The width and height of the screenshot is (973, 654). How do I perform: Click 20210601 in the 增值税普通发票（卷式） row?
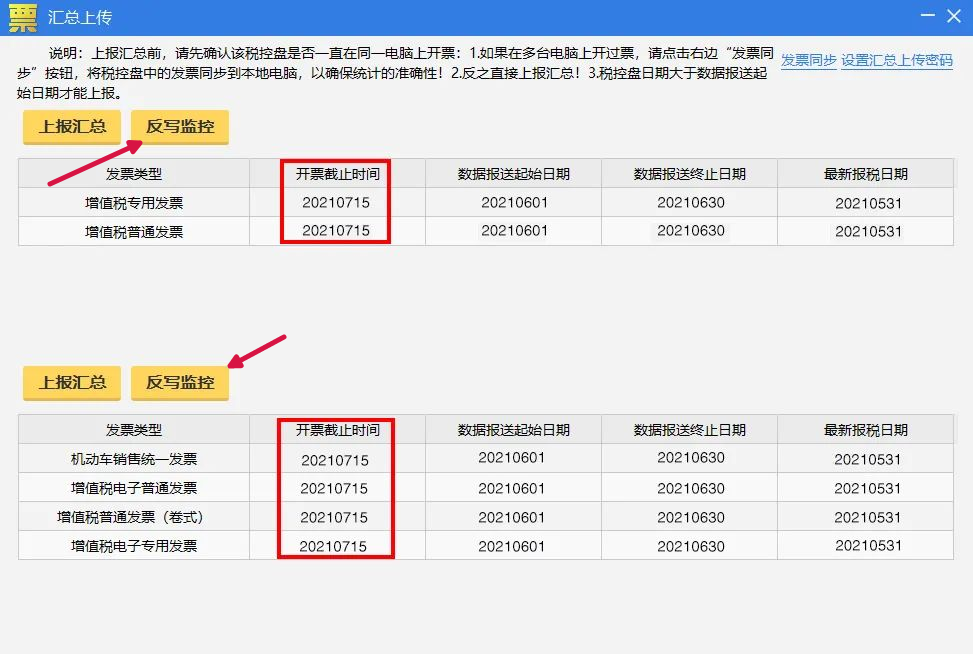pyautogui.click(x=511, y=517)
